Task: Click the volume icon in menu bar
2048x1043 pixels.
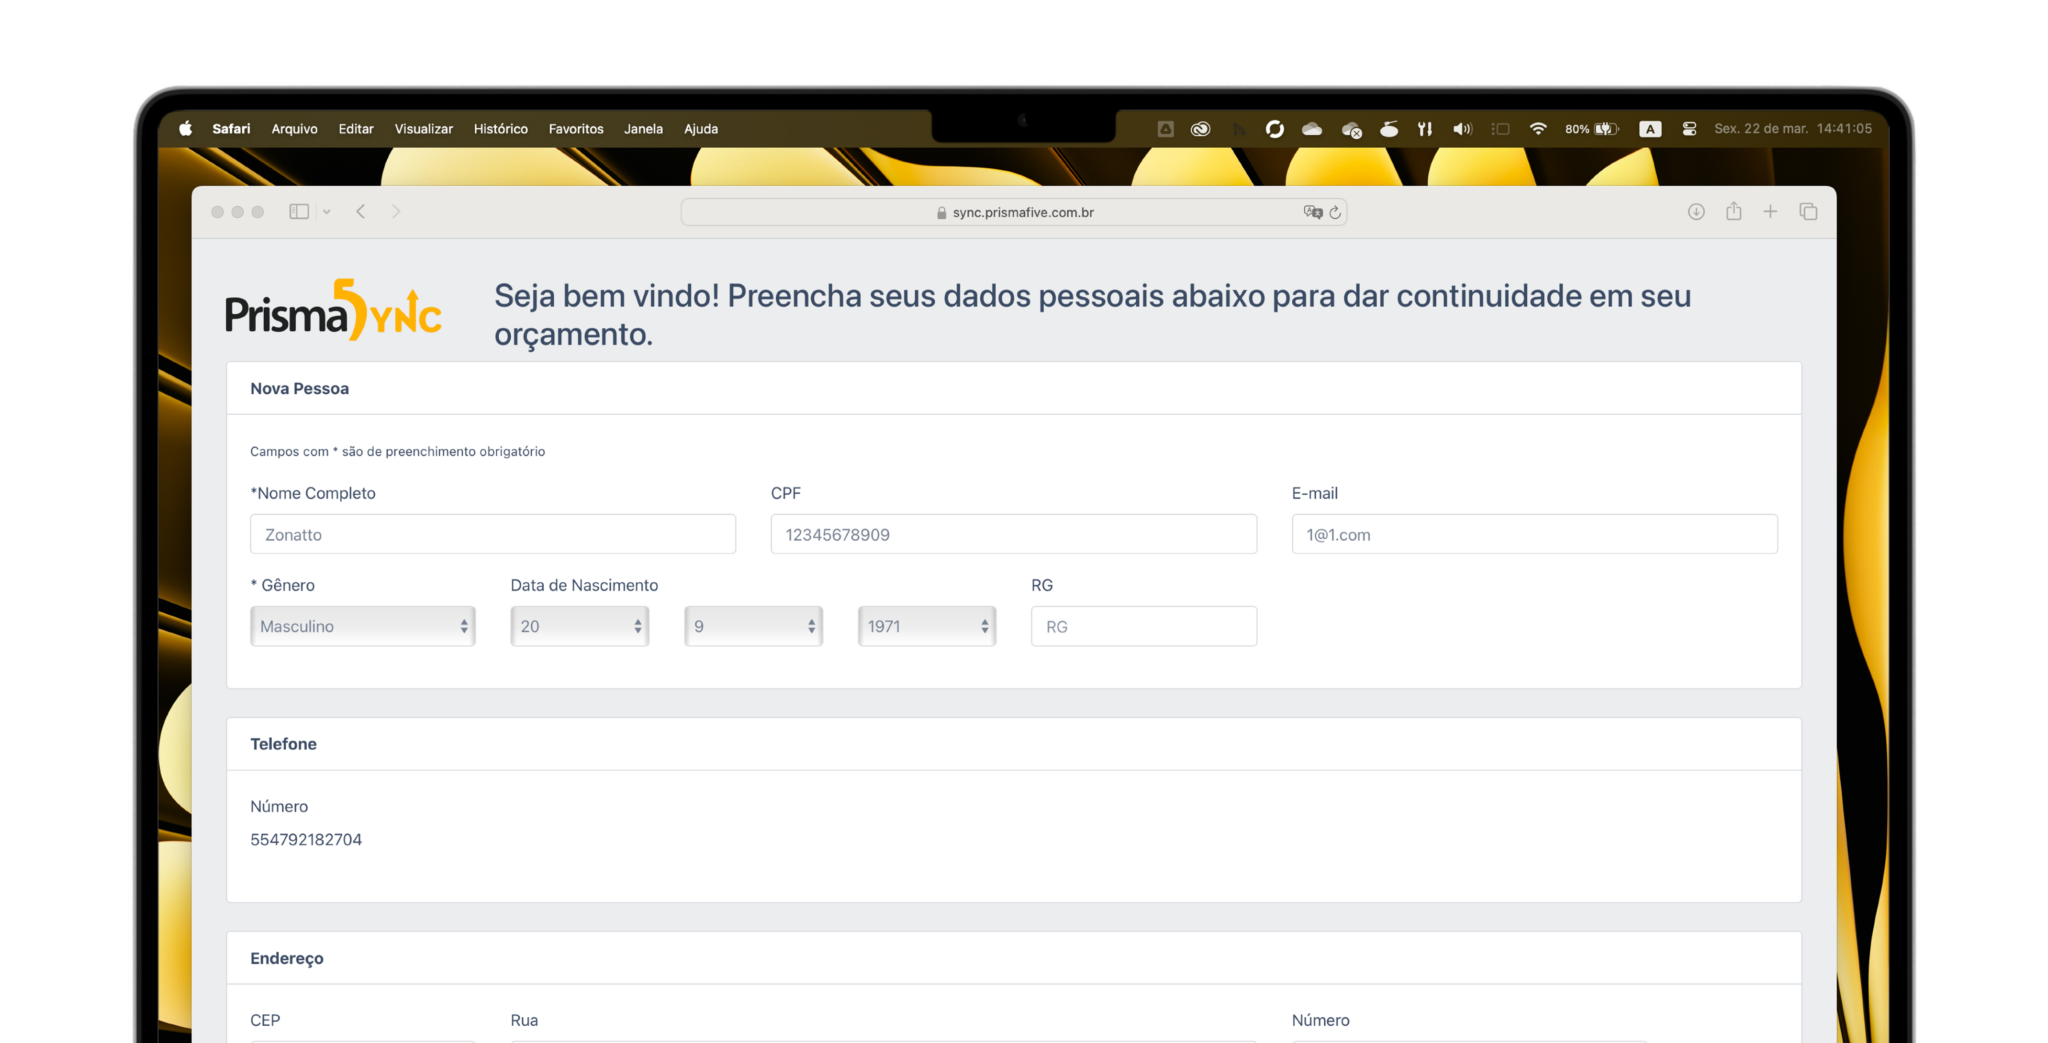Action: 1462,128
